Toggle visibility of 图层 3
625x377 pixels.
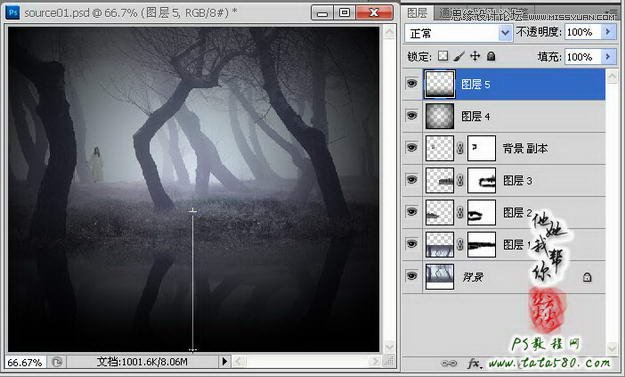click(412, 180)
